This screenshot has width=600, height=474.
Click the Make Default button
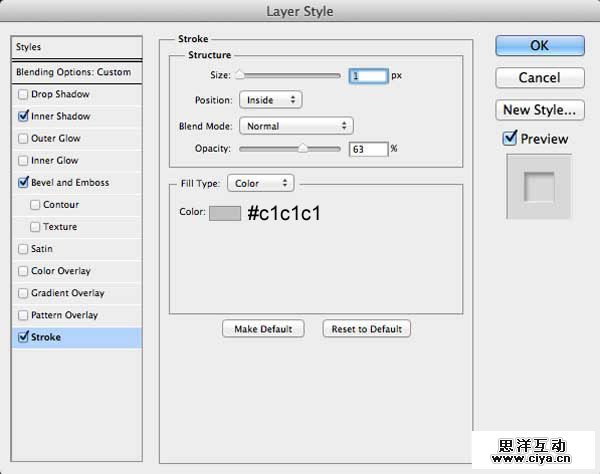coord(263,329)
